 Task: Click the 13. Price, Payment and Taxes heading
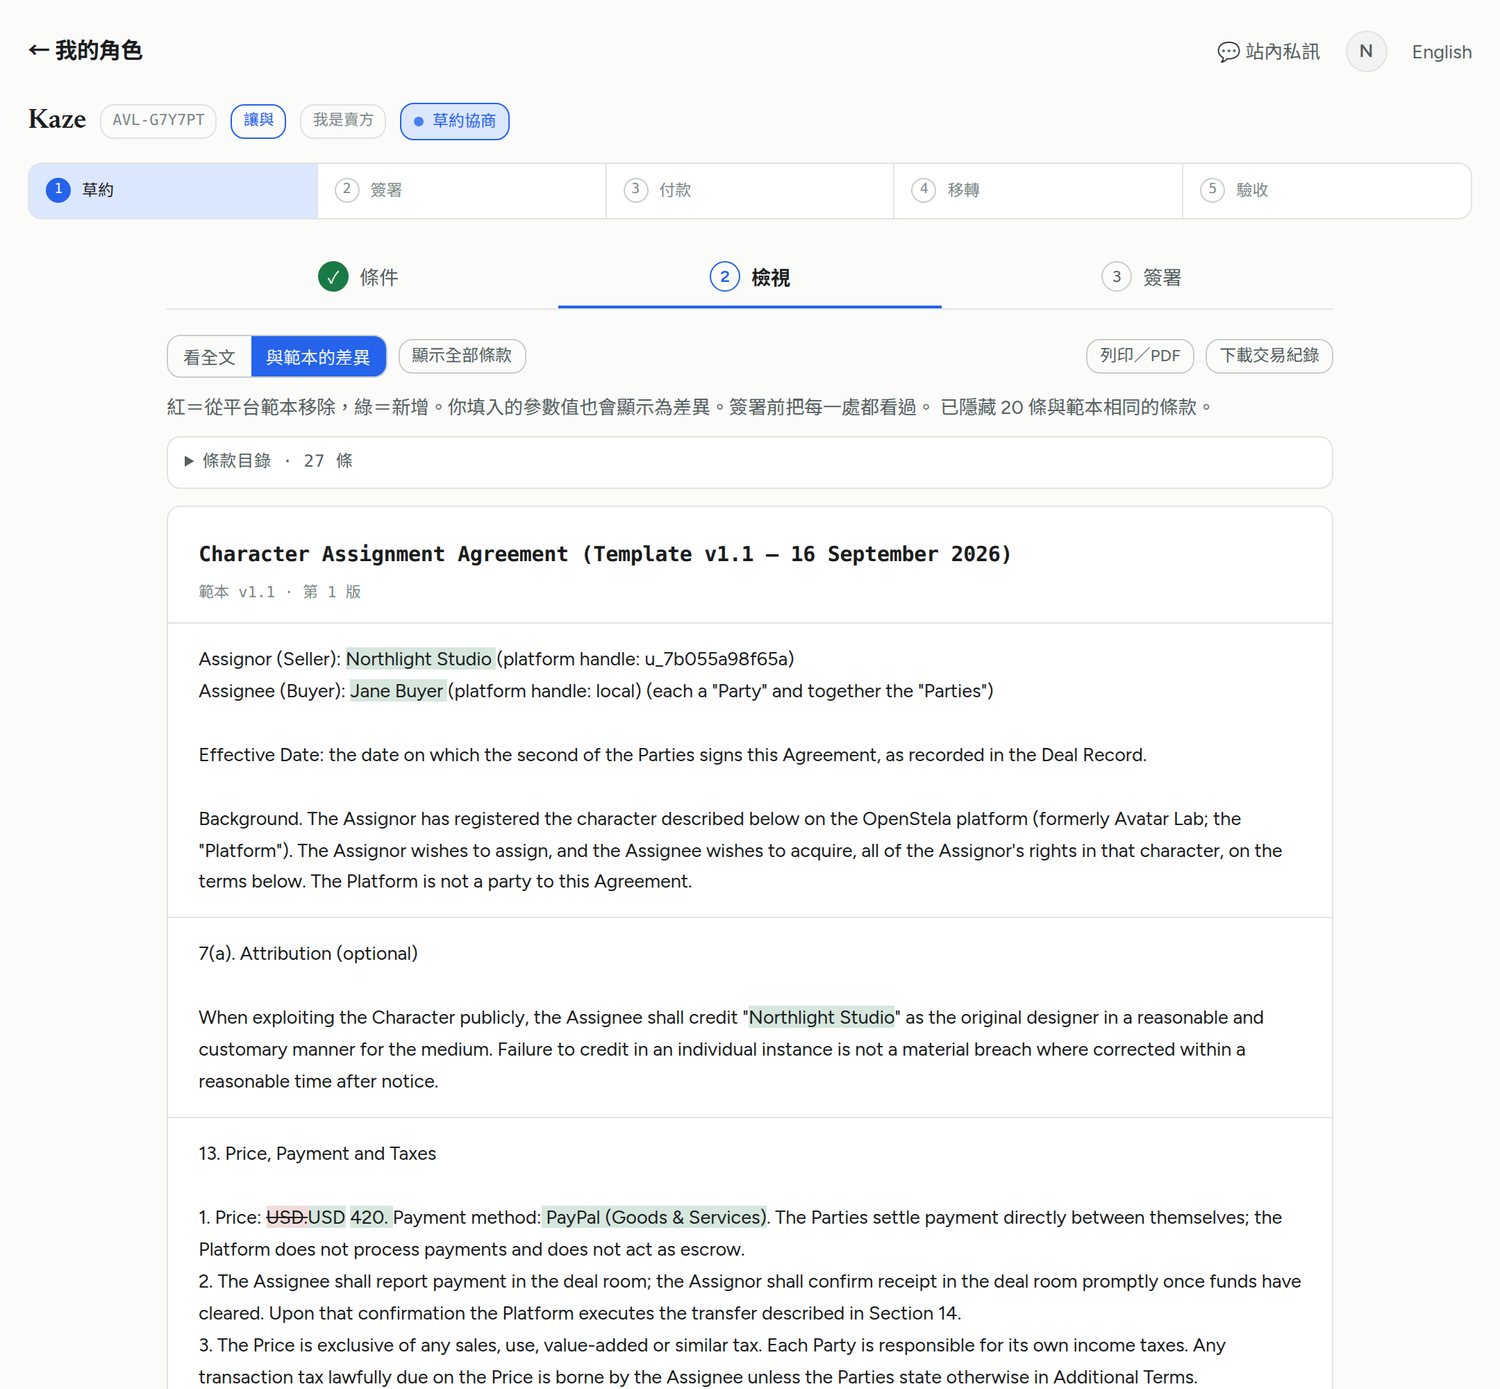point(317,1154)
